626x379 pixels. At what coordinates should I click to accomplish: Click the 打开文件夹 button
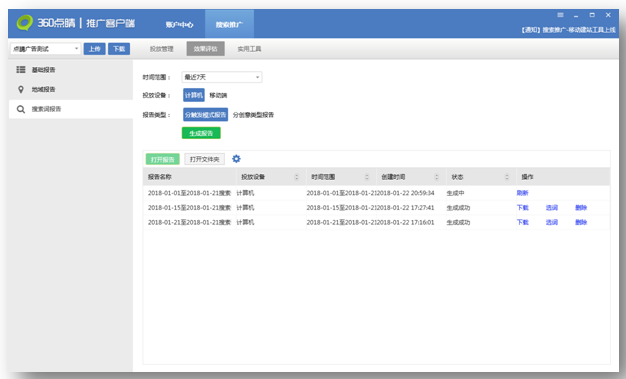tap(204, 159)
